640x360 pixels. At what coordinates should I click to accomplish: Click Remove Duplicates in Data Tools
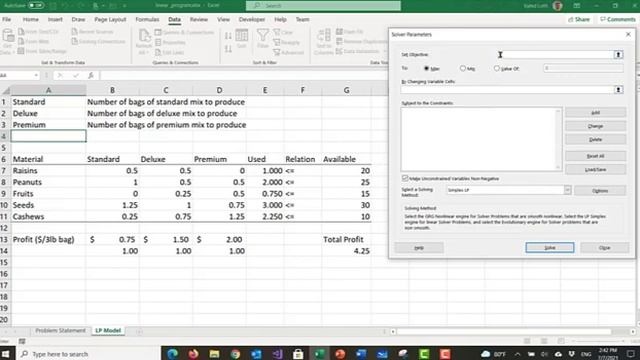(x=362, y=41)
